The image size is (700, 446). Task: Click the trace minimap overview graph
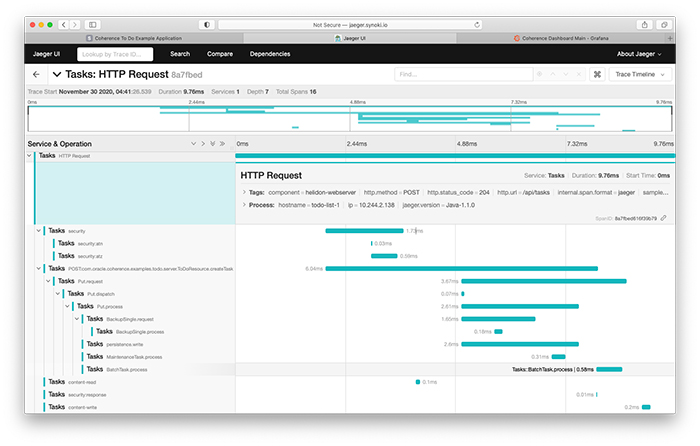tap(350, 119)
